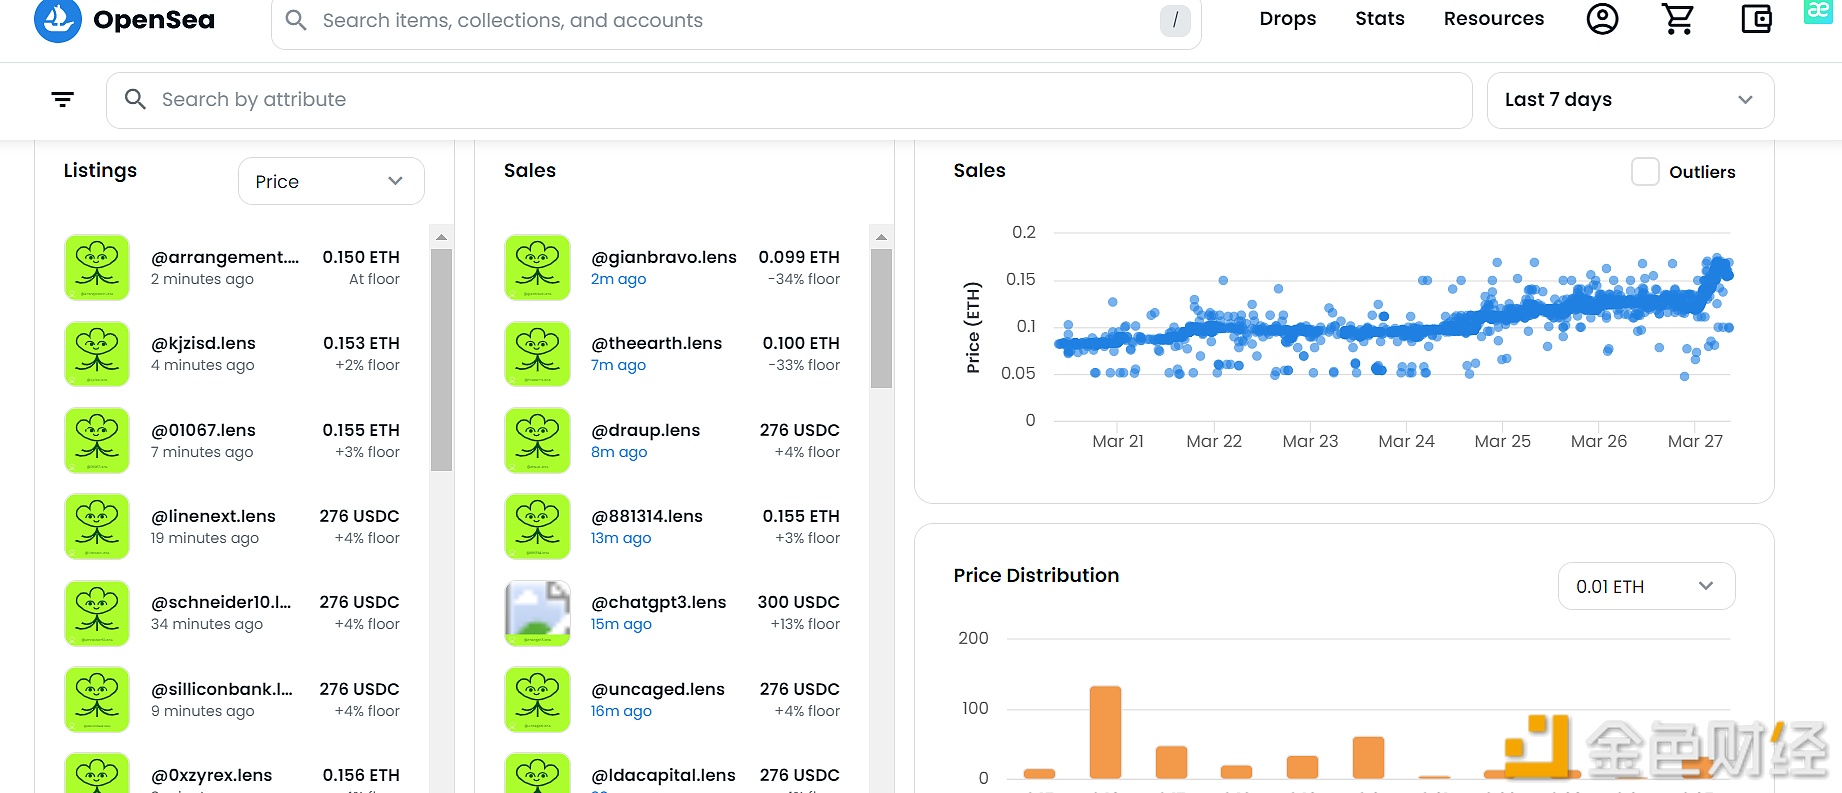Open the account profile icon
The width and height of the screenshot is (1842, 793).
point(1602,19)
